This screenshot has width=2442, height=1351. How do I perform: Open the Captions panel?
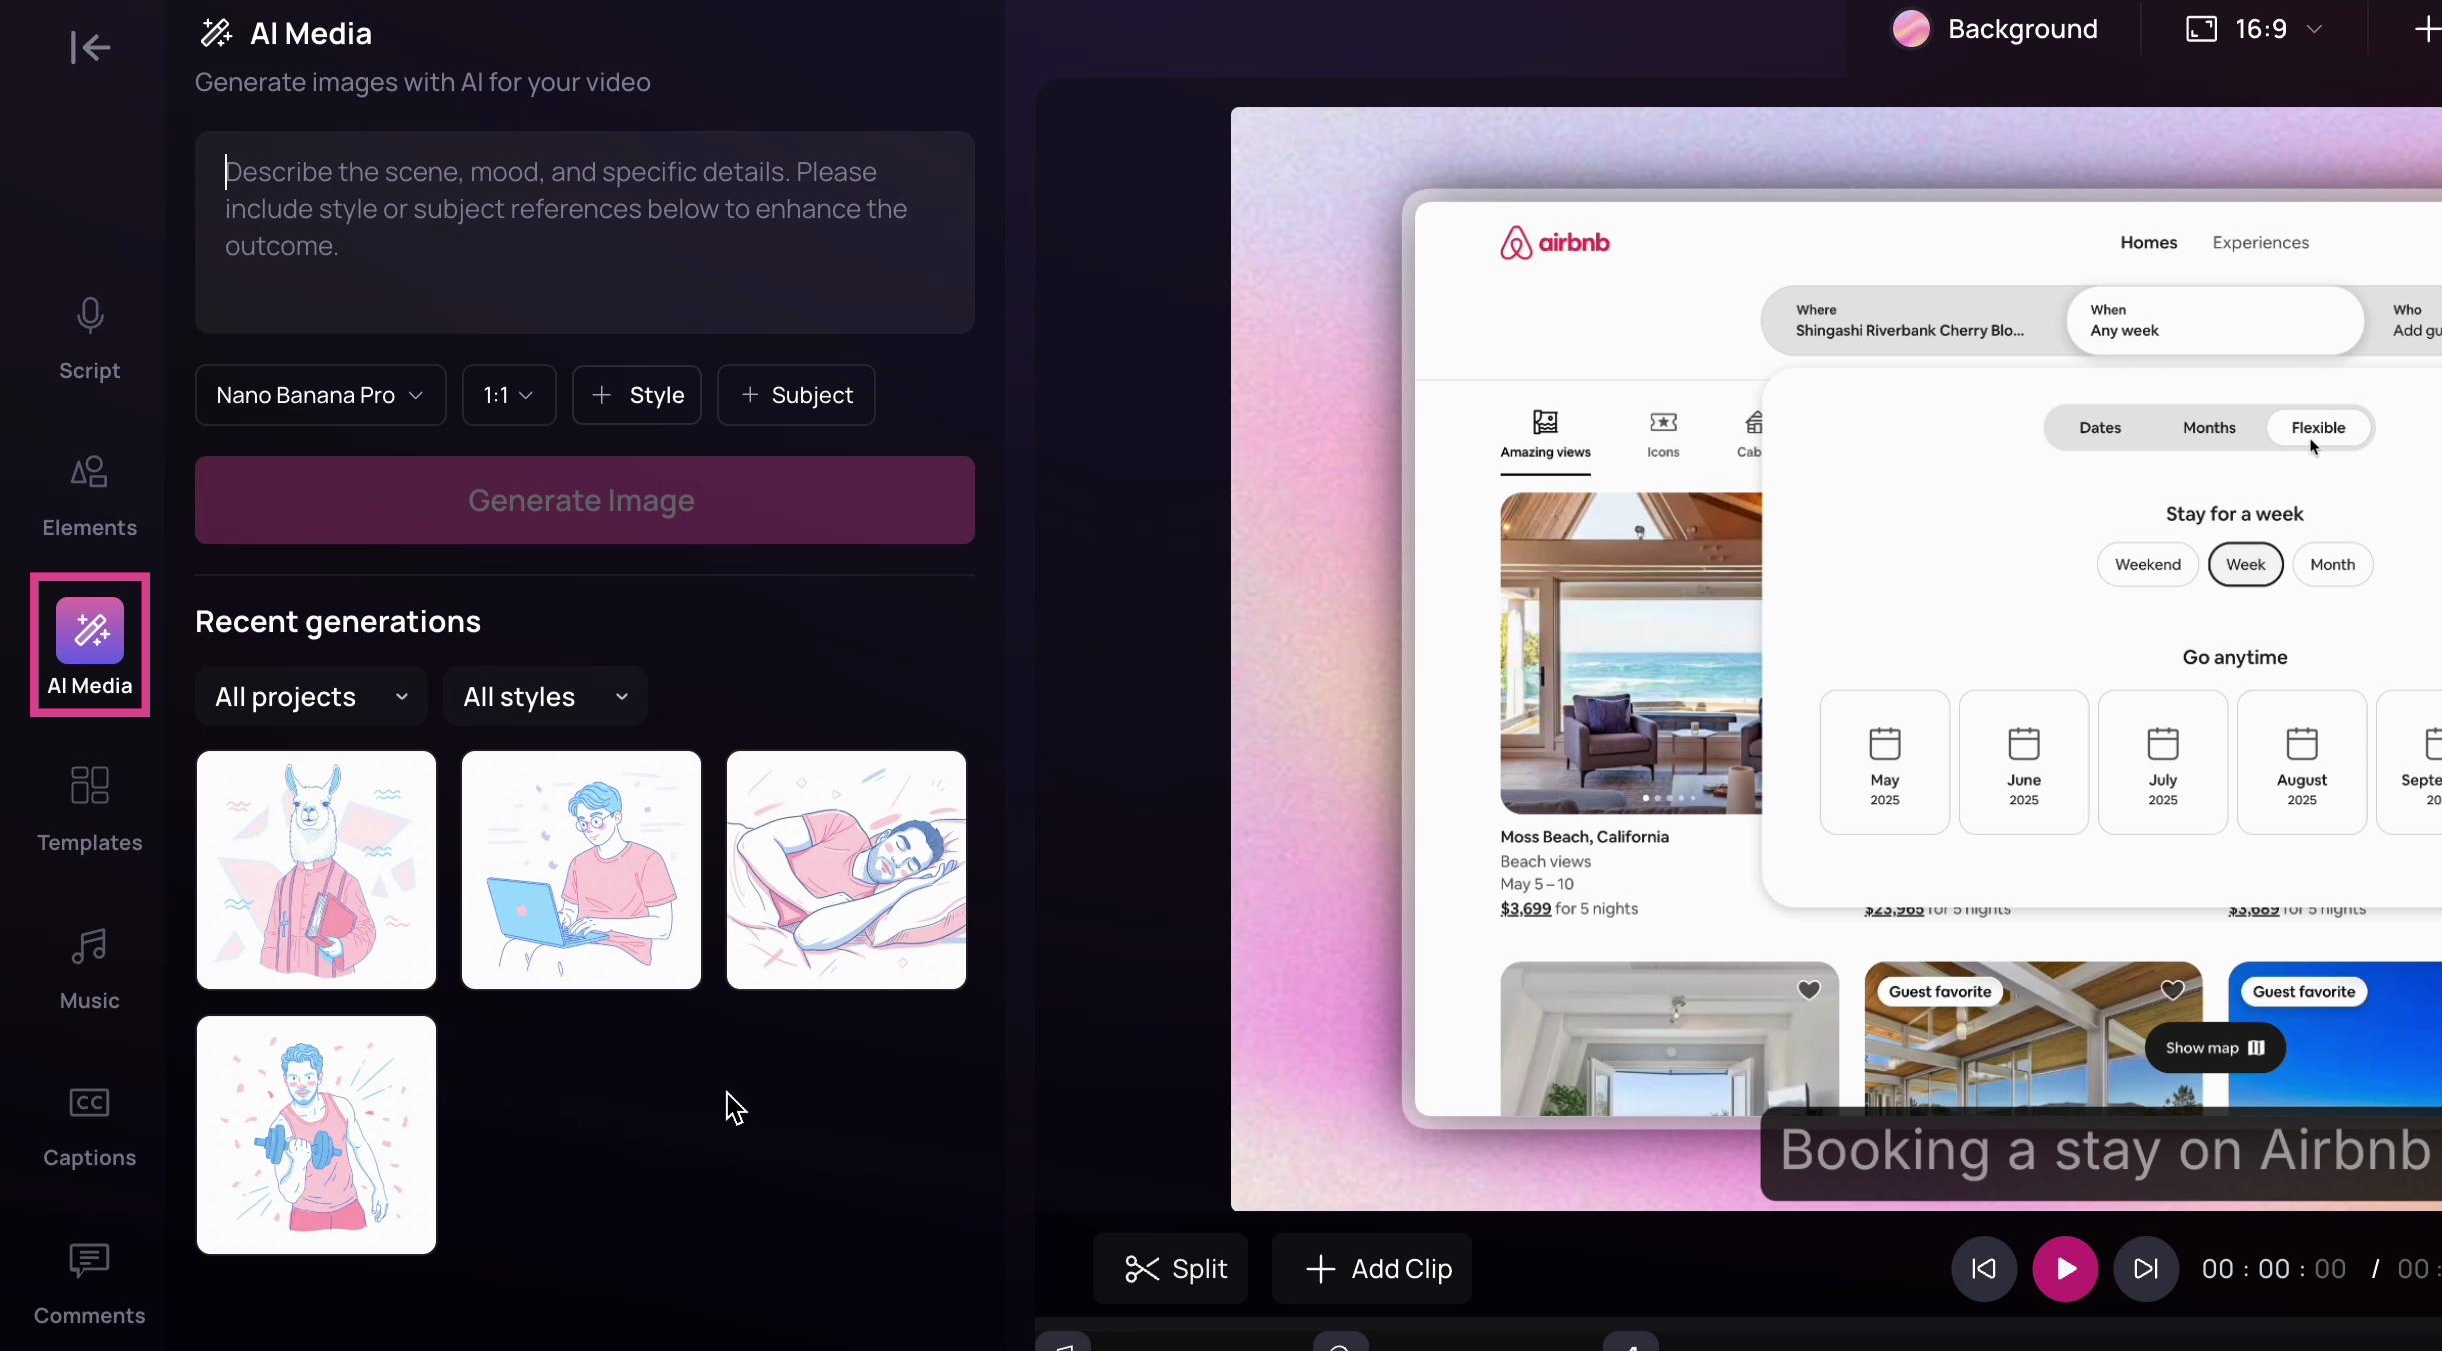(x=89, y=1125)
